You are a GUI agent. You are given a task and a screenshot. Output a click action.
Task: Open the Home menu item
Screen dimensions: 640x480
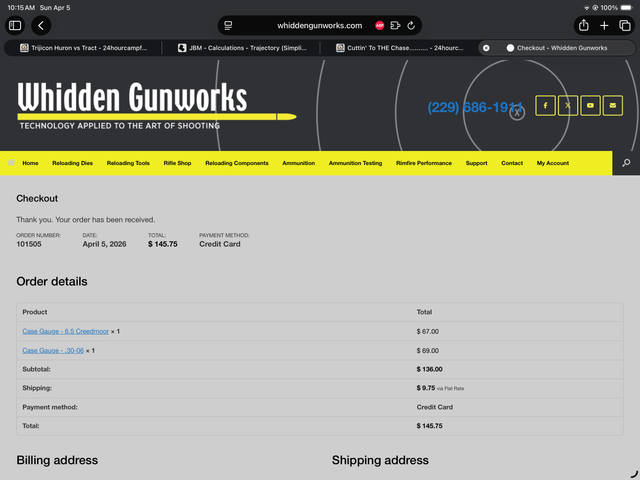tap(30, 163)
